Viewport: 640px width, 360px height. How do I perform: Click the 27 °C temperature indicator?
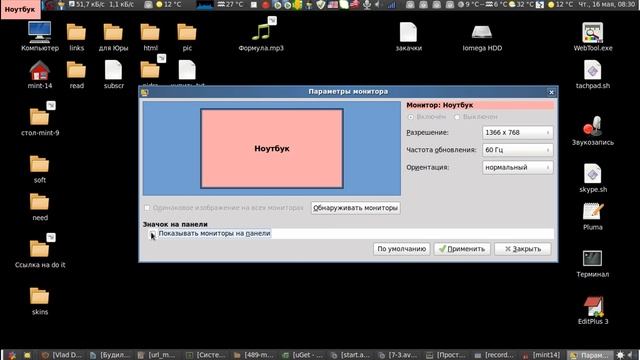click(x=230, y=4)
